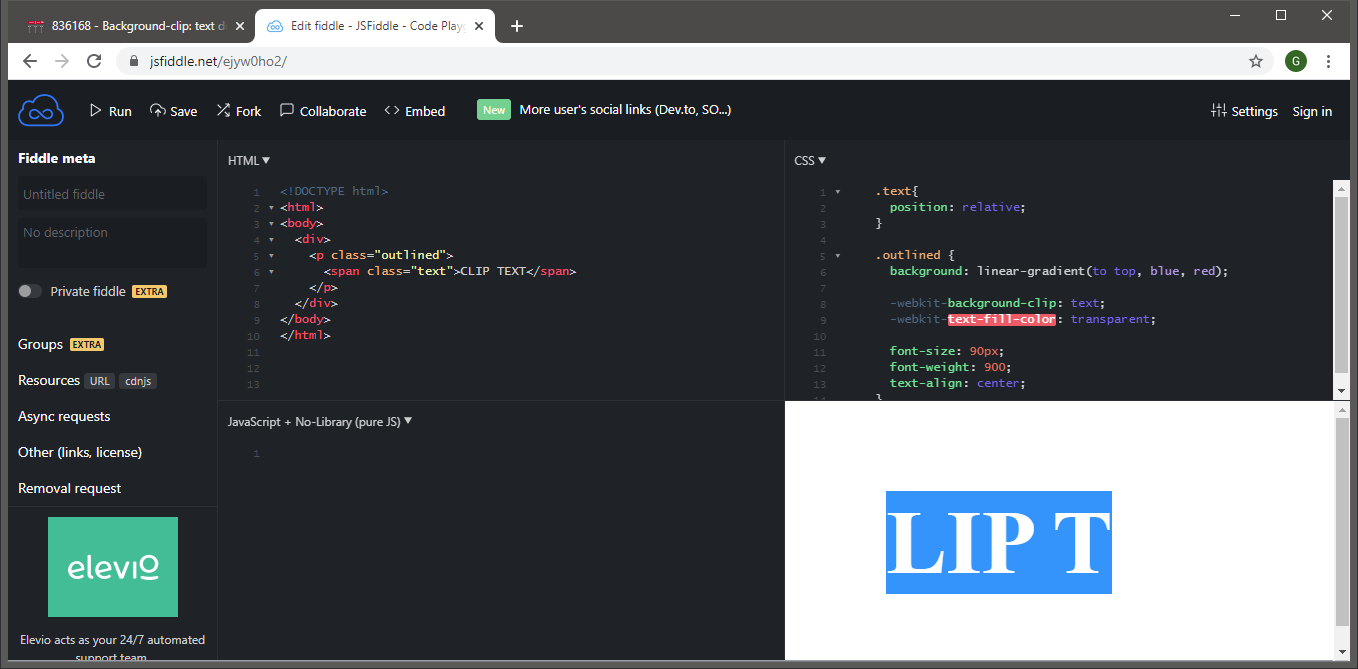
Task: Enable the Private fiddle toggle
Action: (x=30, y=291)
